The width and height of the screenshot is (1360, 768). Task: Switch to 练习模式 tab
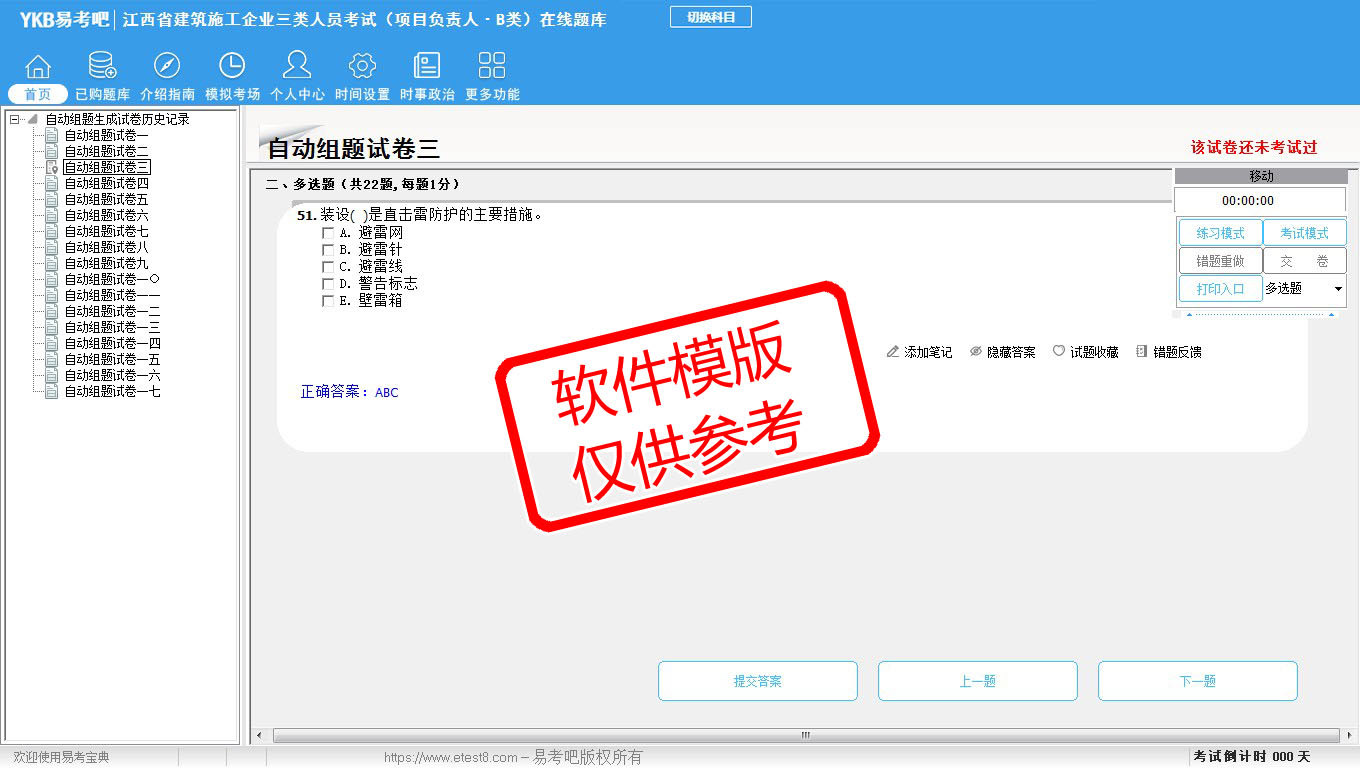(x=1219, y=233)
